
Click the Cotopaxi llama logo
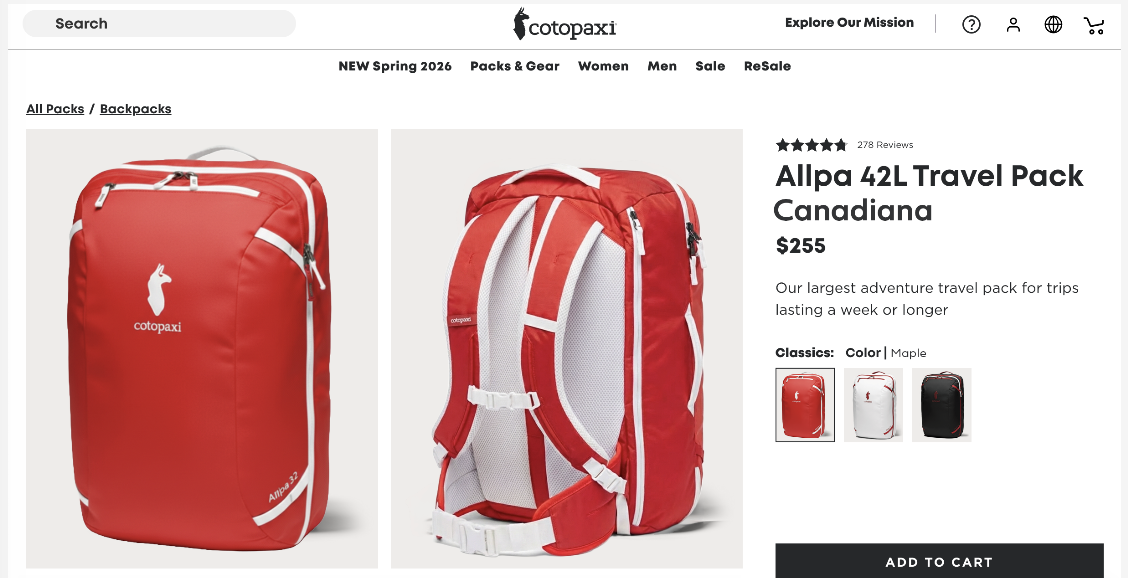[x=565, y=24]
